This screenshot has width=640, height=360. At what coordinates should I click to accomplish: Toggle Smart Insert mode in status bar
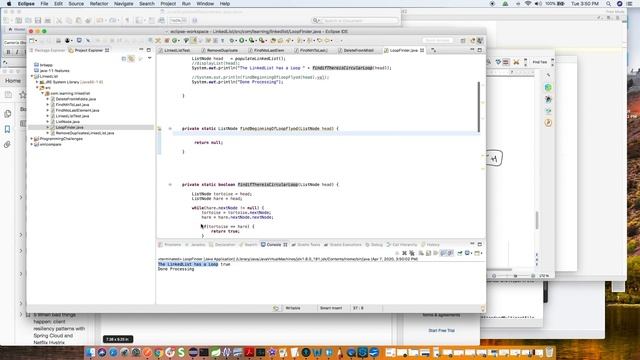click(331, 308)
